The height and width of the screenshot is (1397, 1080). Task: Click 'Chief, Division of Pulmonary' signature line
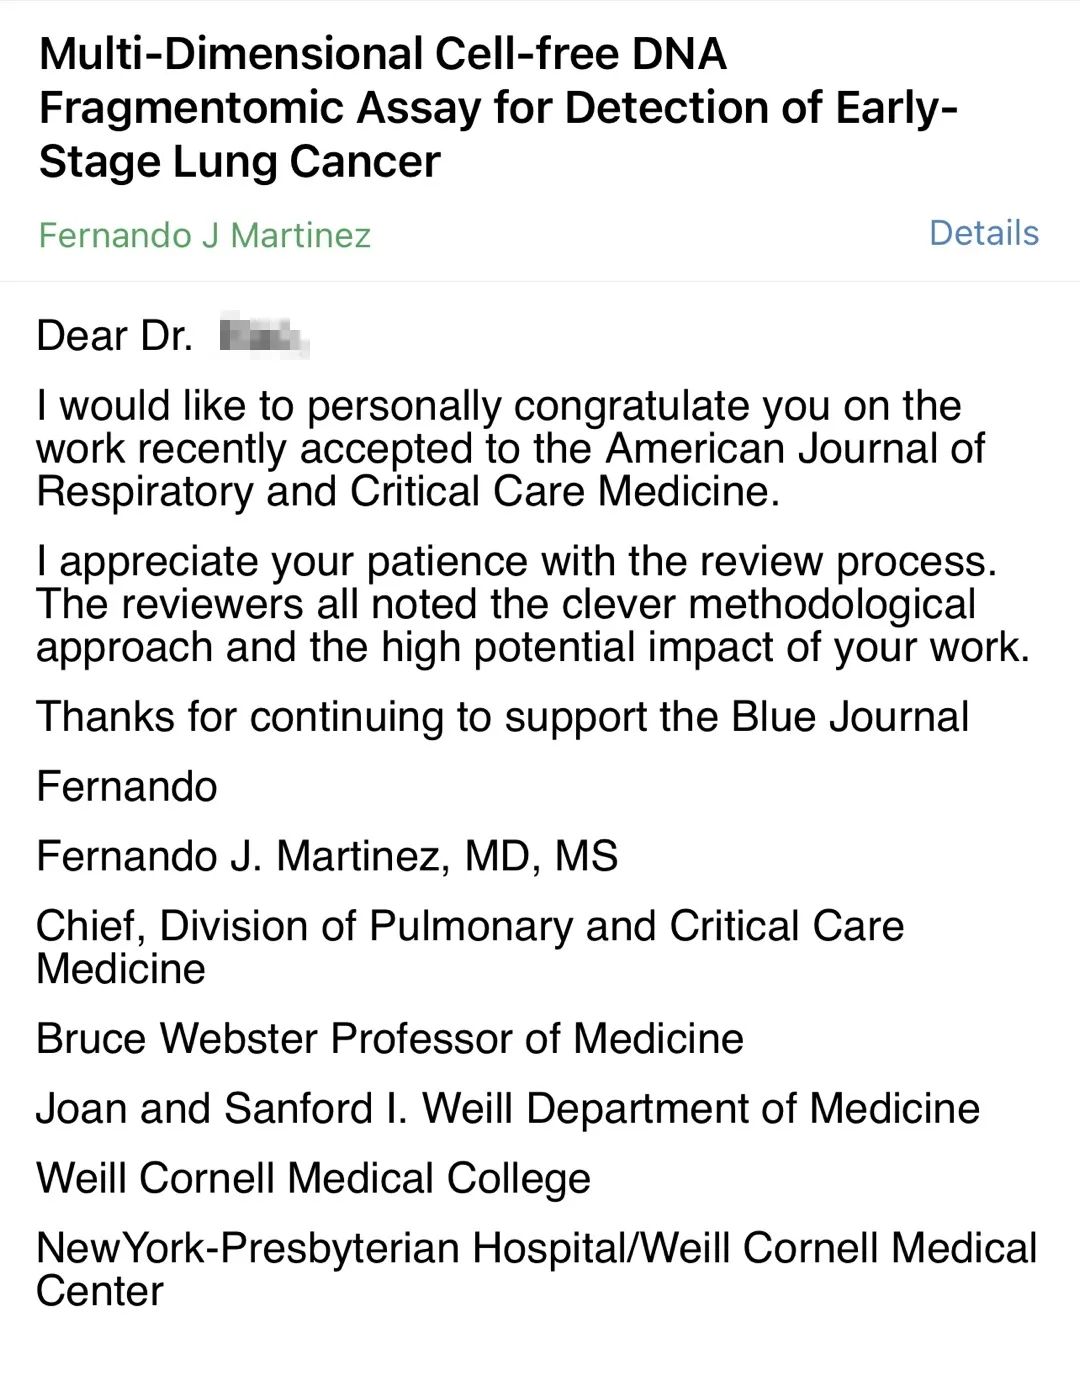point(469,926)
